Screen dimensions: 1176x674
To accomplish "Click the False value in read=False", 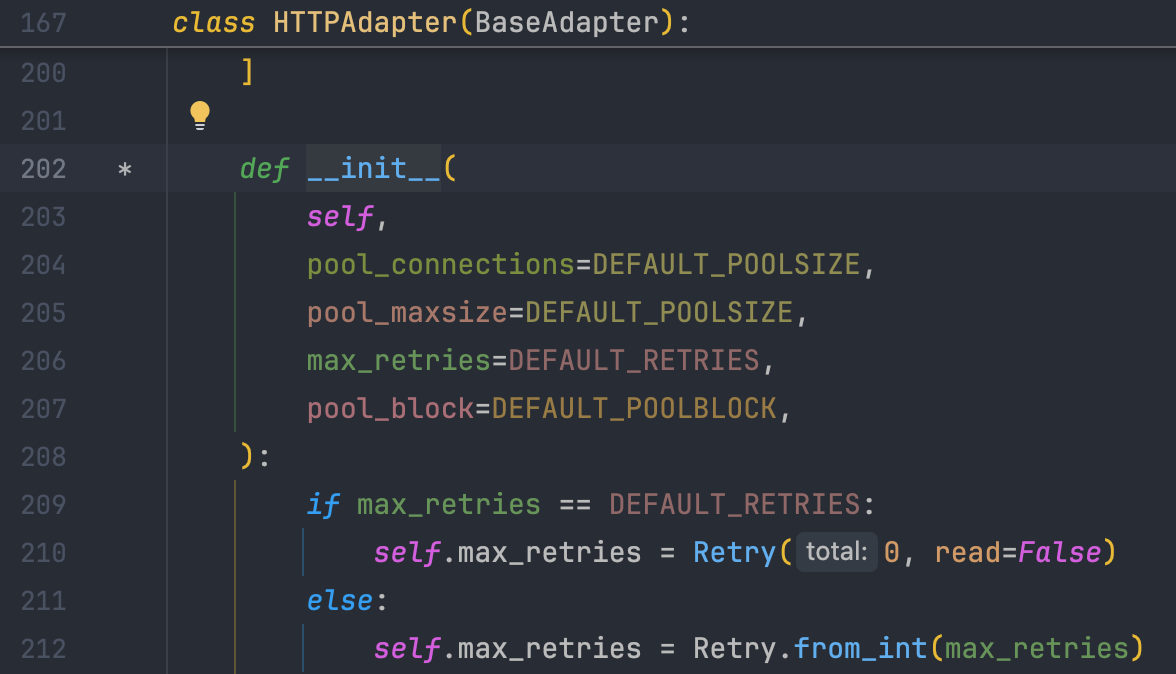I will pos(1059,553).
